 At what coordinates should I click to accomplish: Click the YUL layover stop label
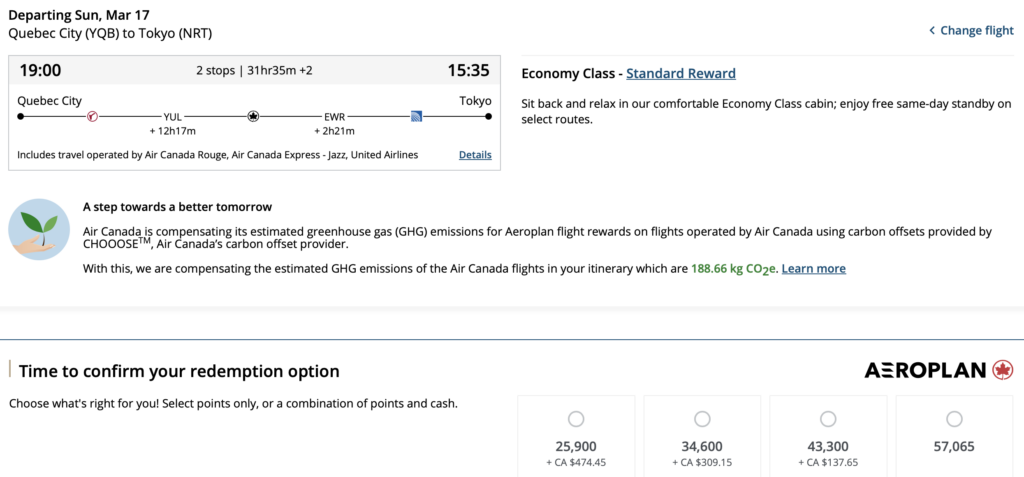point(173,117)
